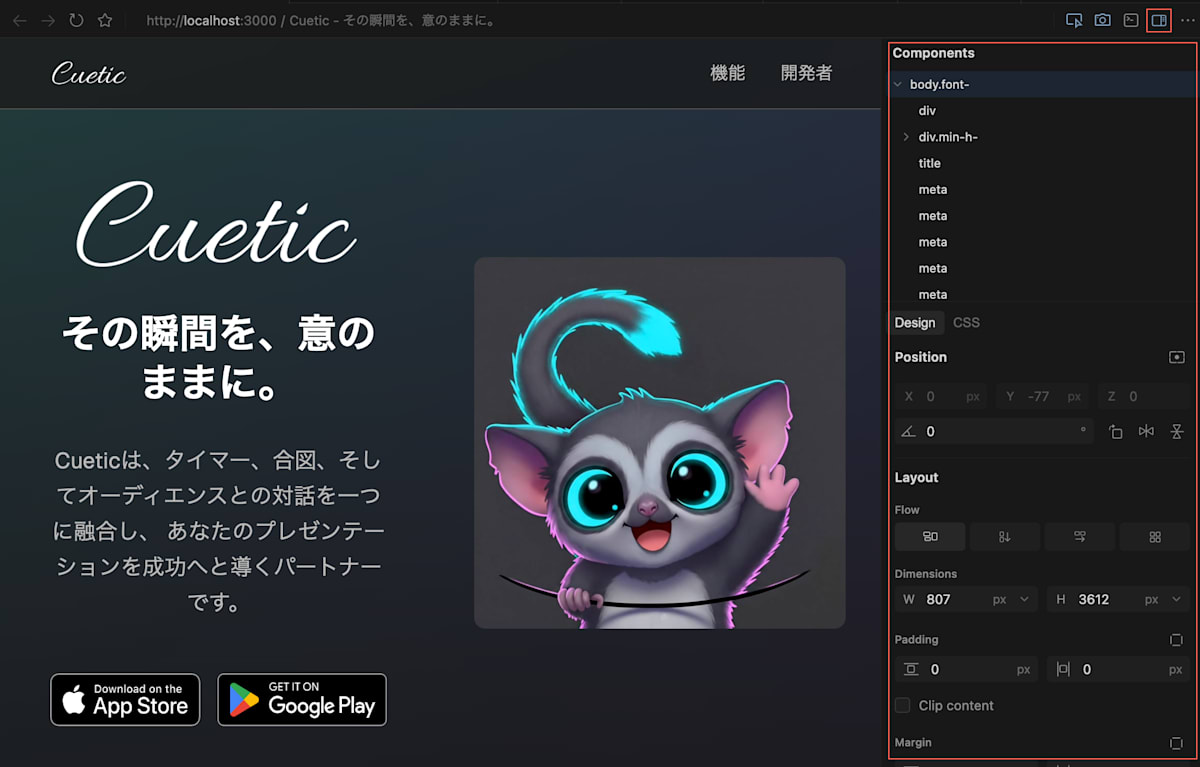Screen dimensions: 1200x767
Task: Reload the preview page
Action: tap(76, 20)
